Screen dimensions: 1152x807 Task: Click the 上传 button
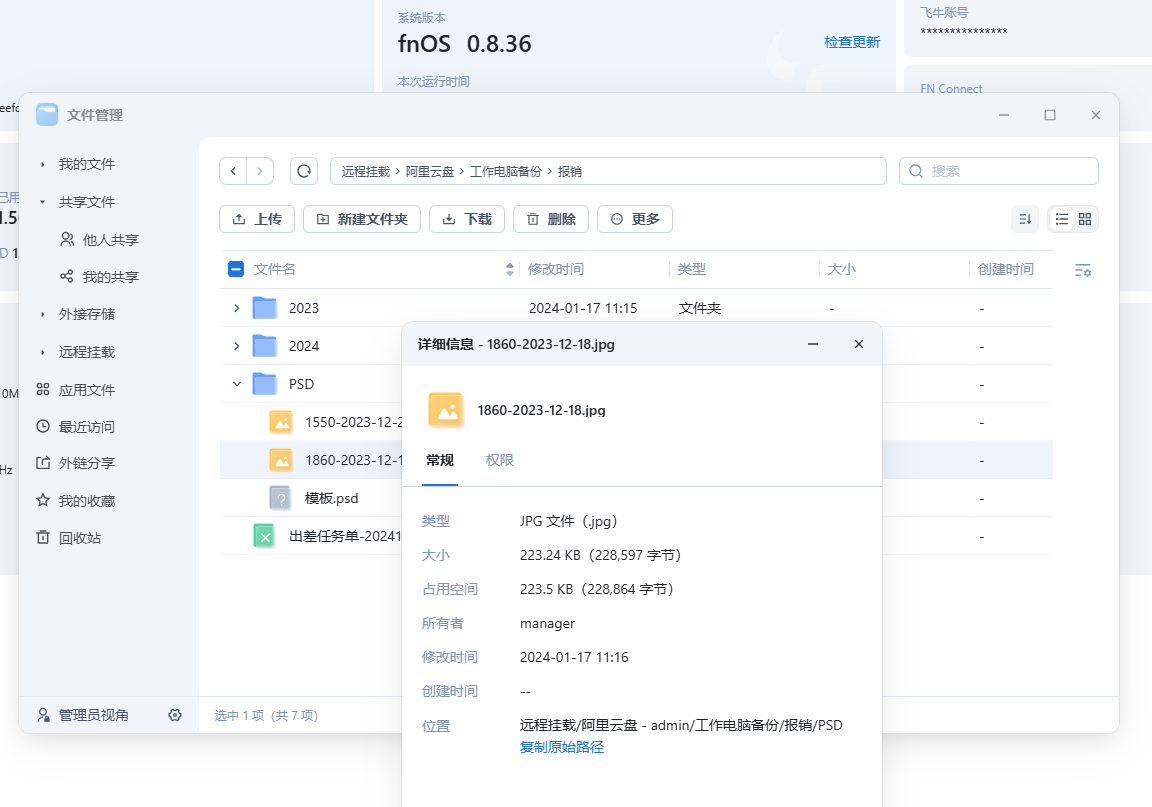(x=257, y=219)
